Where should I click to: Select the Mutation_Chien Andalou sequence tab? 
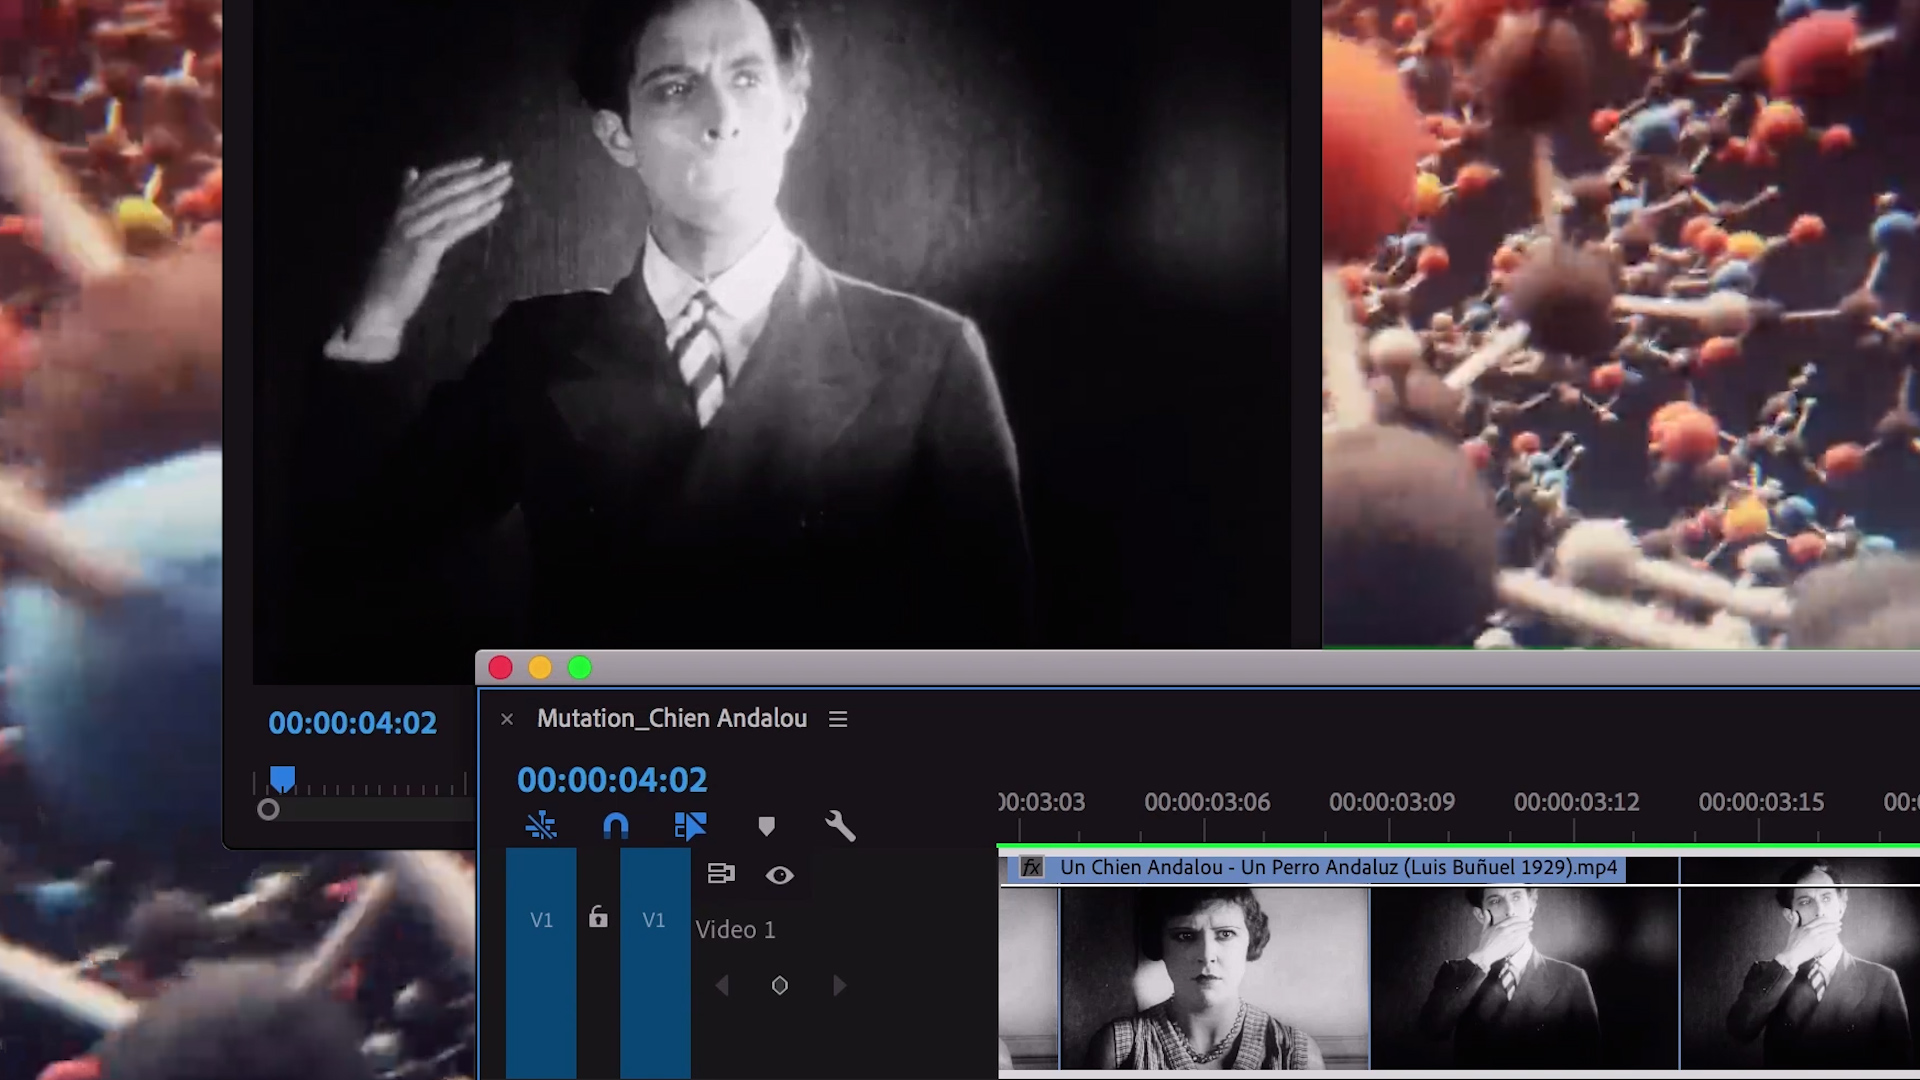click(x=672, y=718)
